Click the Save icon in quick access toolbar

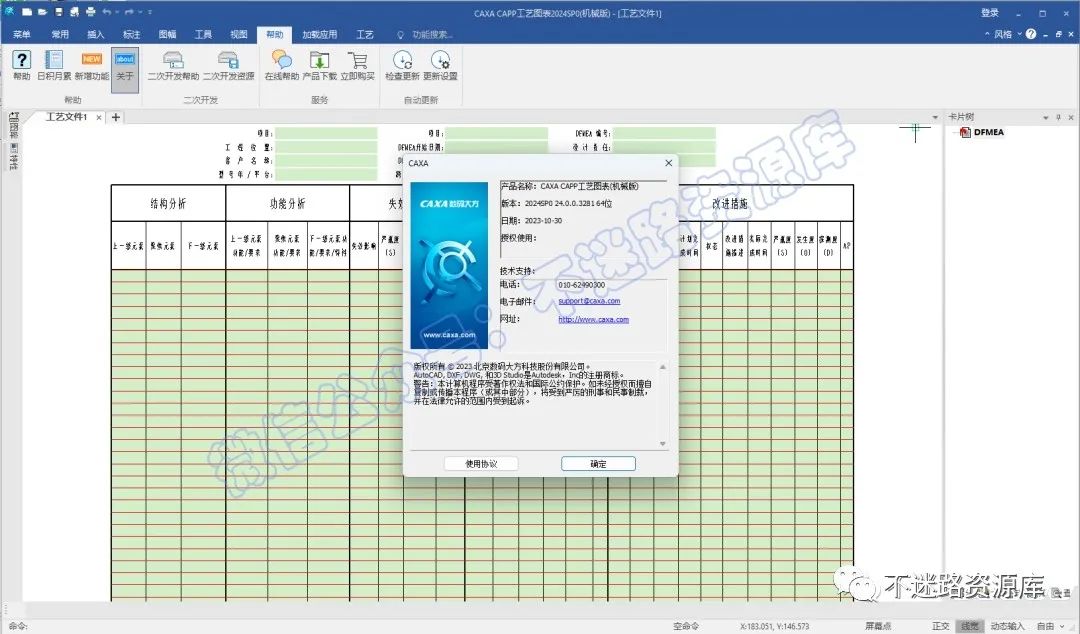[59, 12]
